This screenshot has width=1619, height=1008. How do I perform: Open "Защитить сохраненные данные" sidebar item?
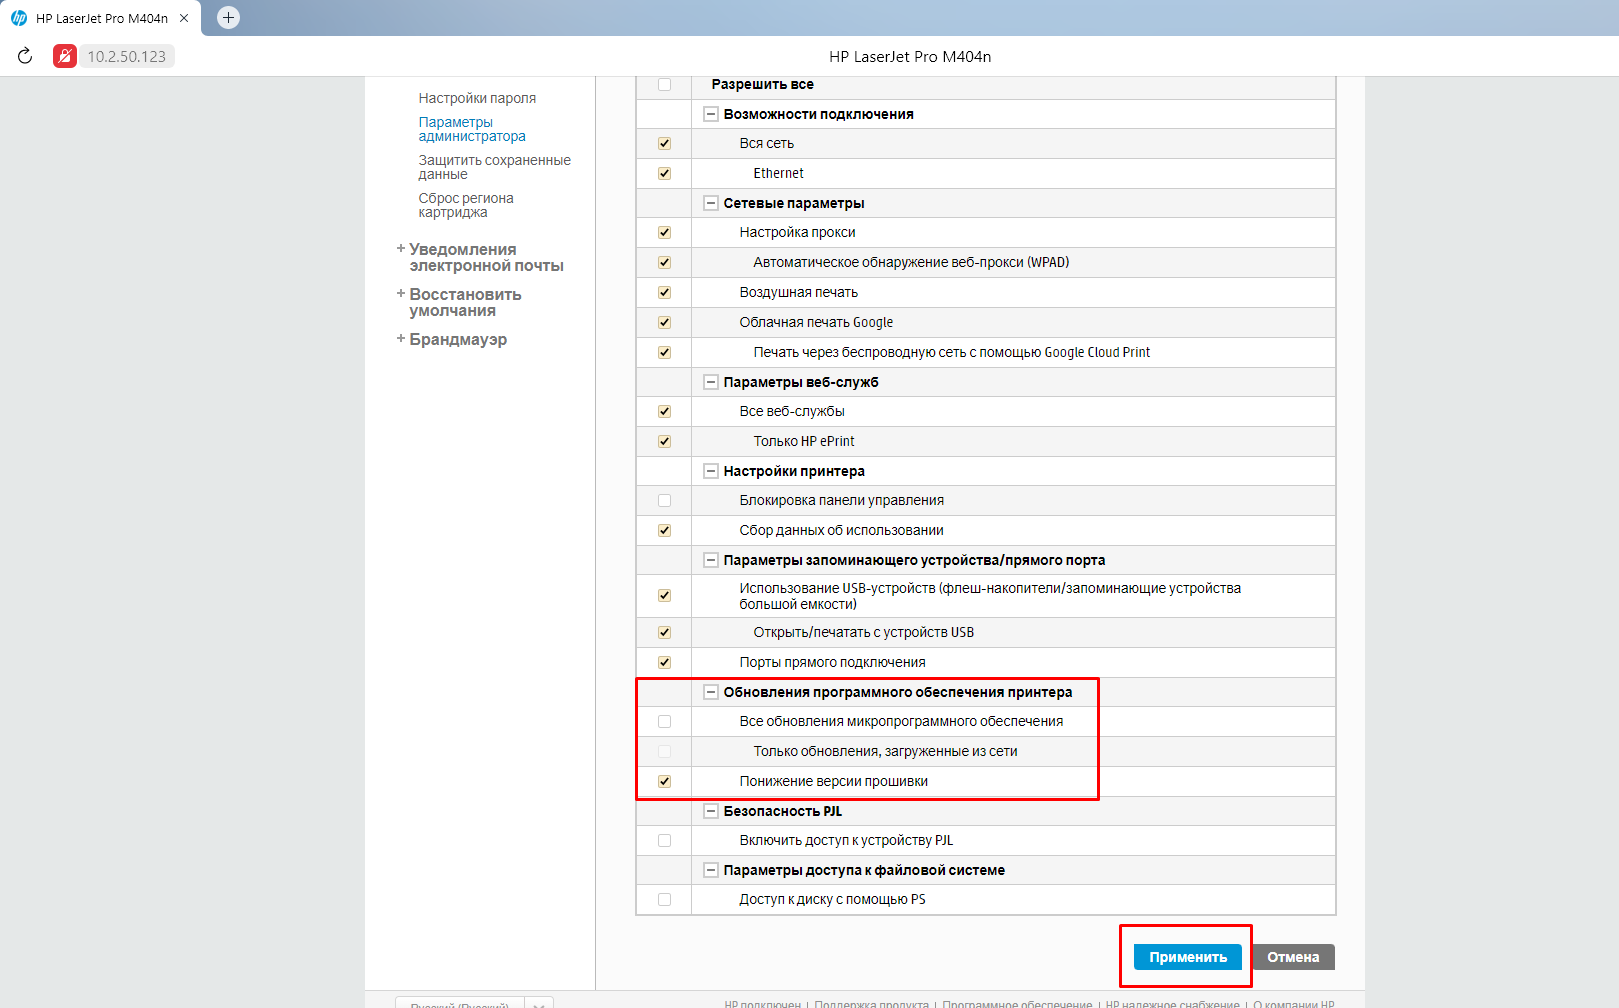tap(494, 167)
